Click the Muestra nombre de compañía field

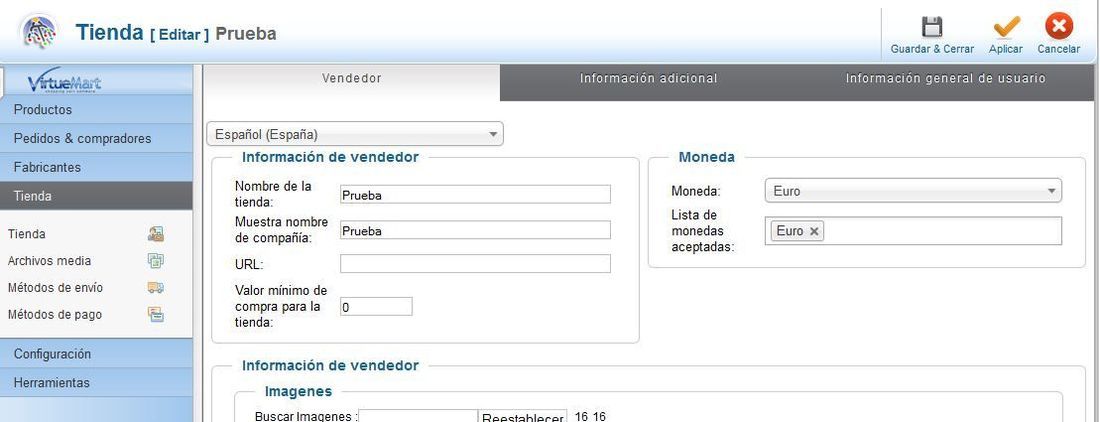(475, 230)
